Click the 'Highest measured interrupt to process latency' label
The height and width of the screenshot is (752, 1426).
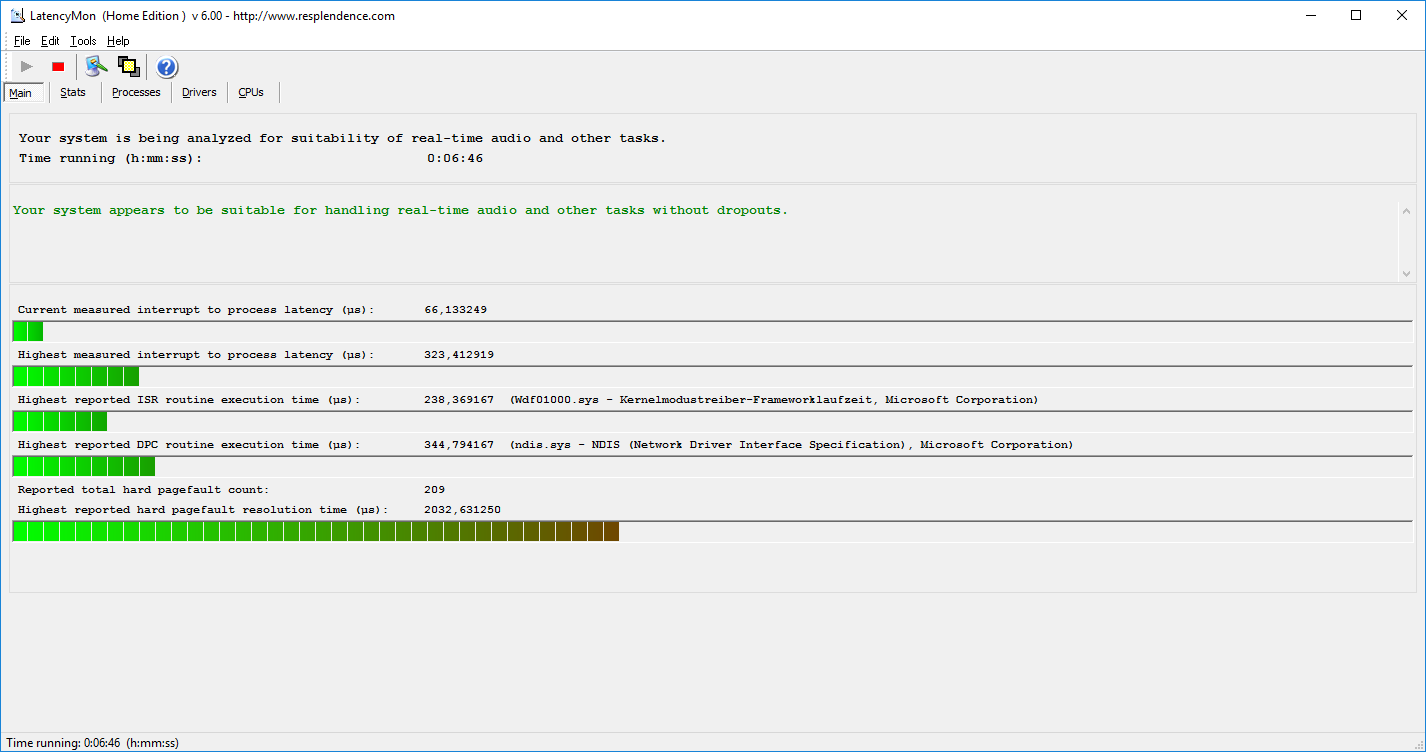tap(196, 355)
